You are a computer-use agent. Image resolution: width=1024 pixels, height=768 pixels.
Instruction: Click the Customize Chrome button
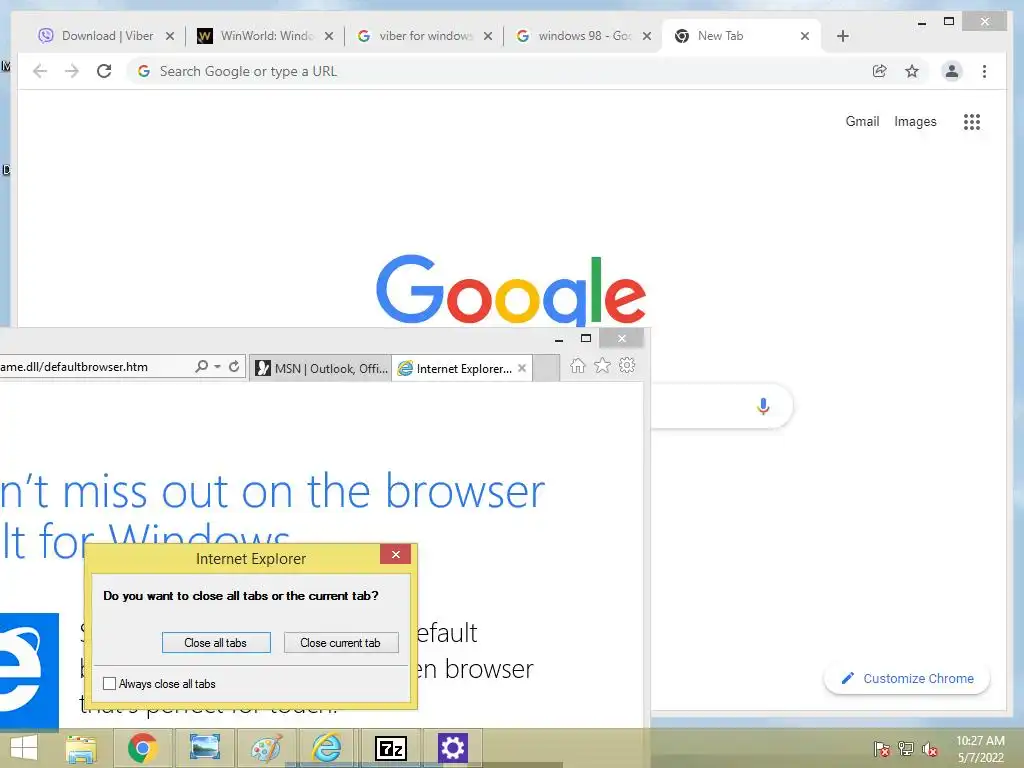point(907,679)
